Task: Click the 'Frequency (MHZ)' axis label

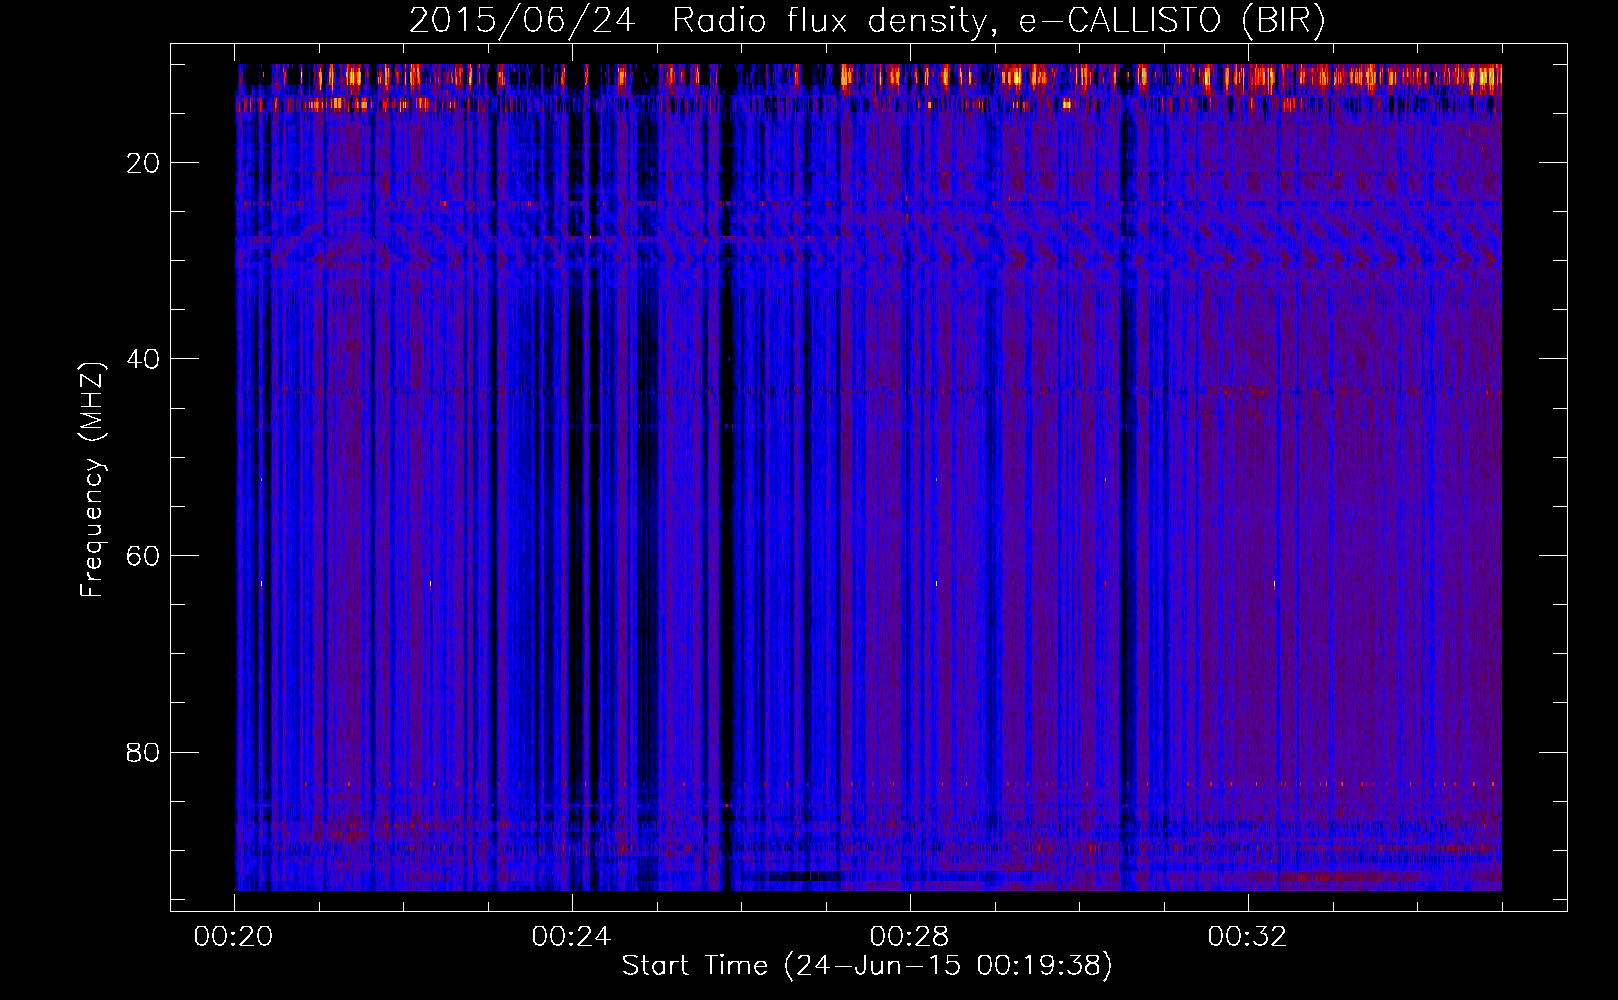Action: (x=91, y=479)
